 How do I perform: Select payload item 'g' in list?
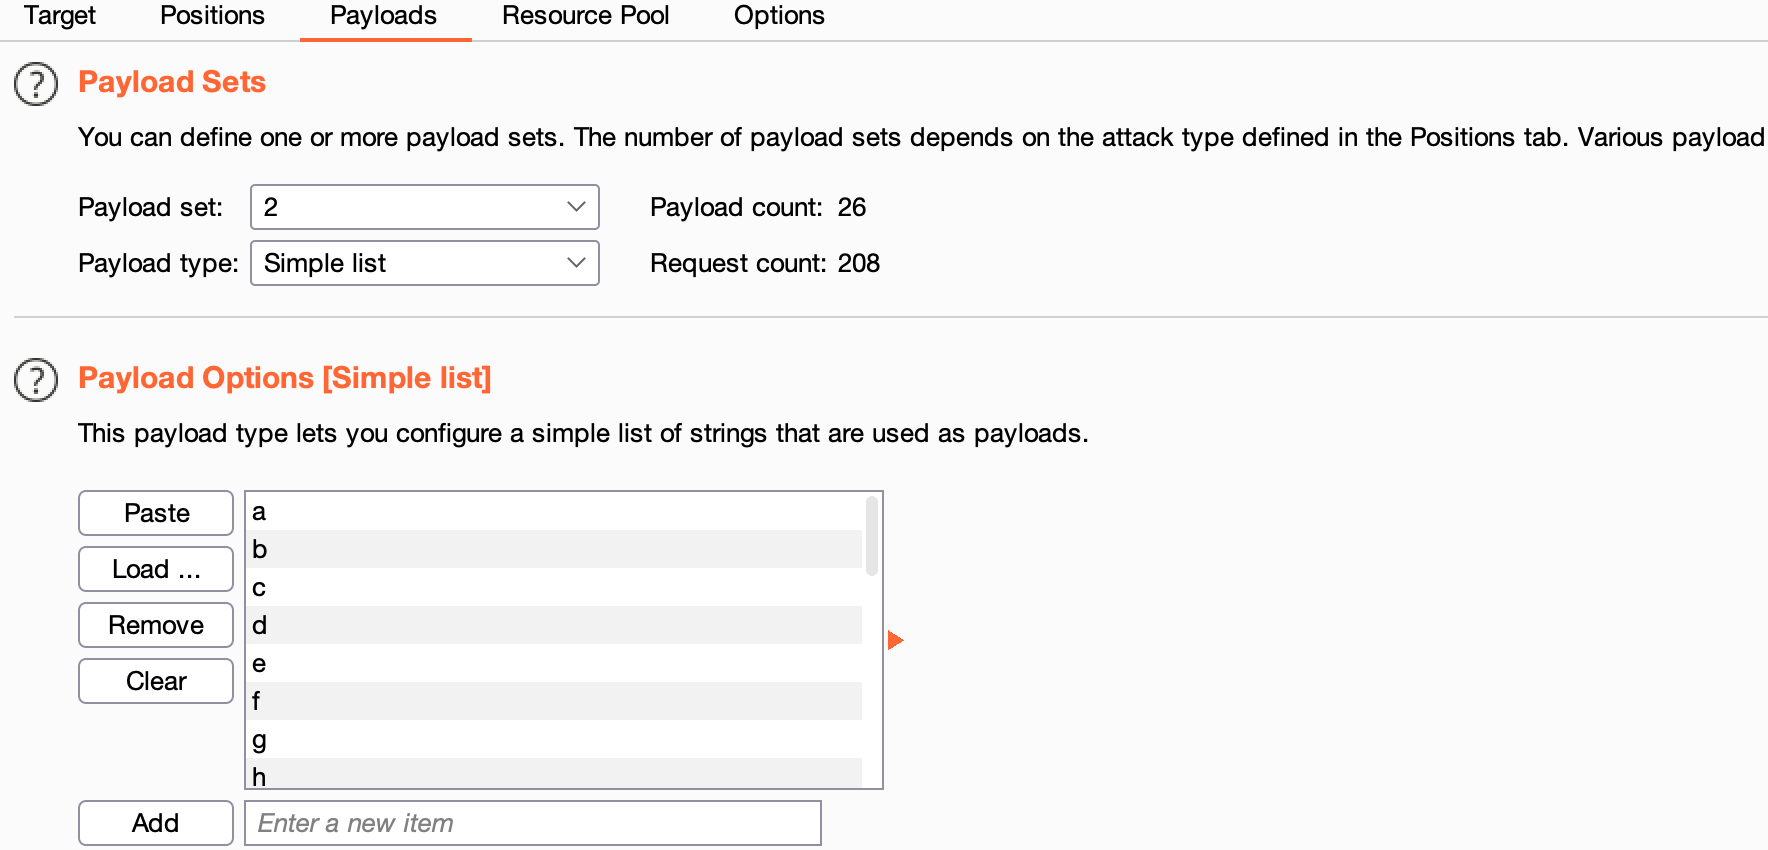[x=554, y=740]
